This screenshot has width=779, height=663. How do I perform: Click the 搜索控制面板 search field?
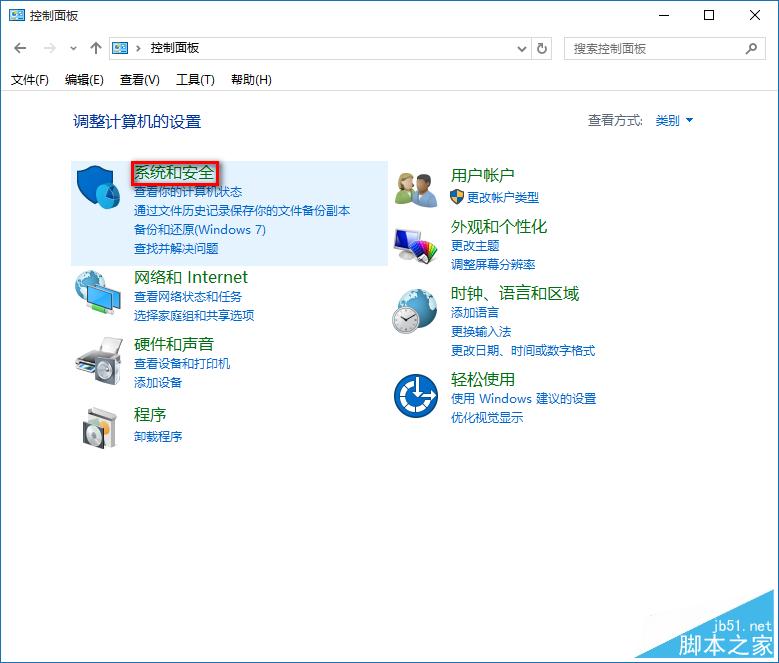655,48
